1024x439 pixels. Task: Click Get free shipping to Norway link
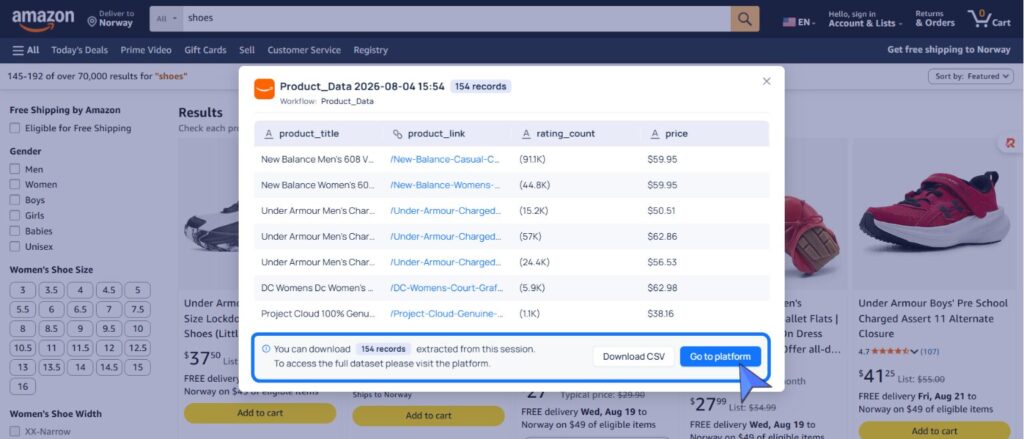coord(948,50)
